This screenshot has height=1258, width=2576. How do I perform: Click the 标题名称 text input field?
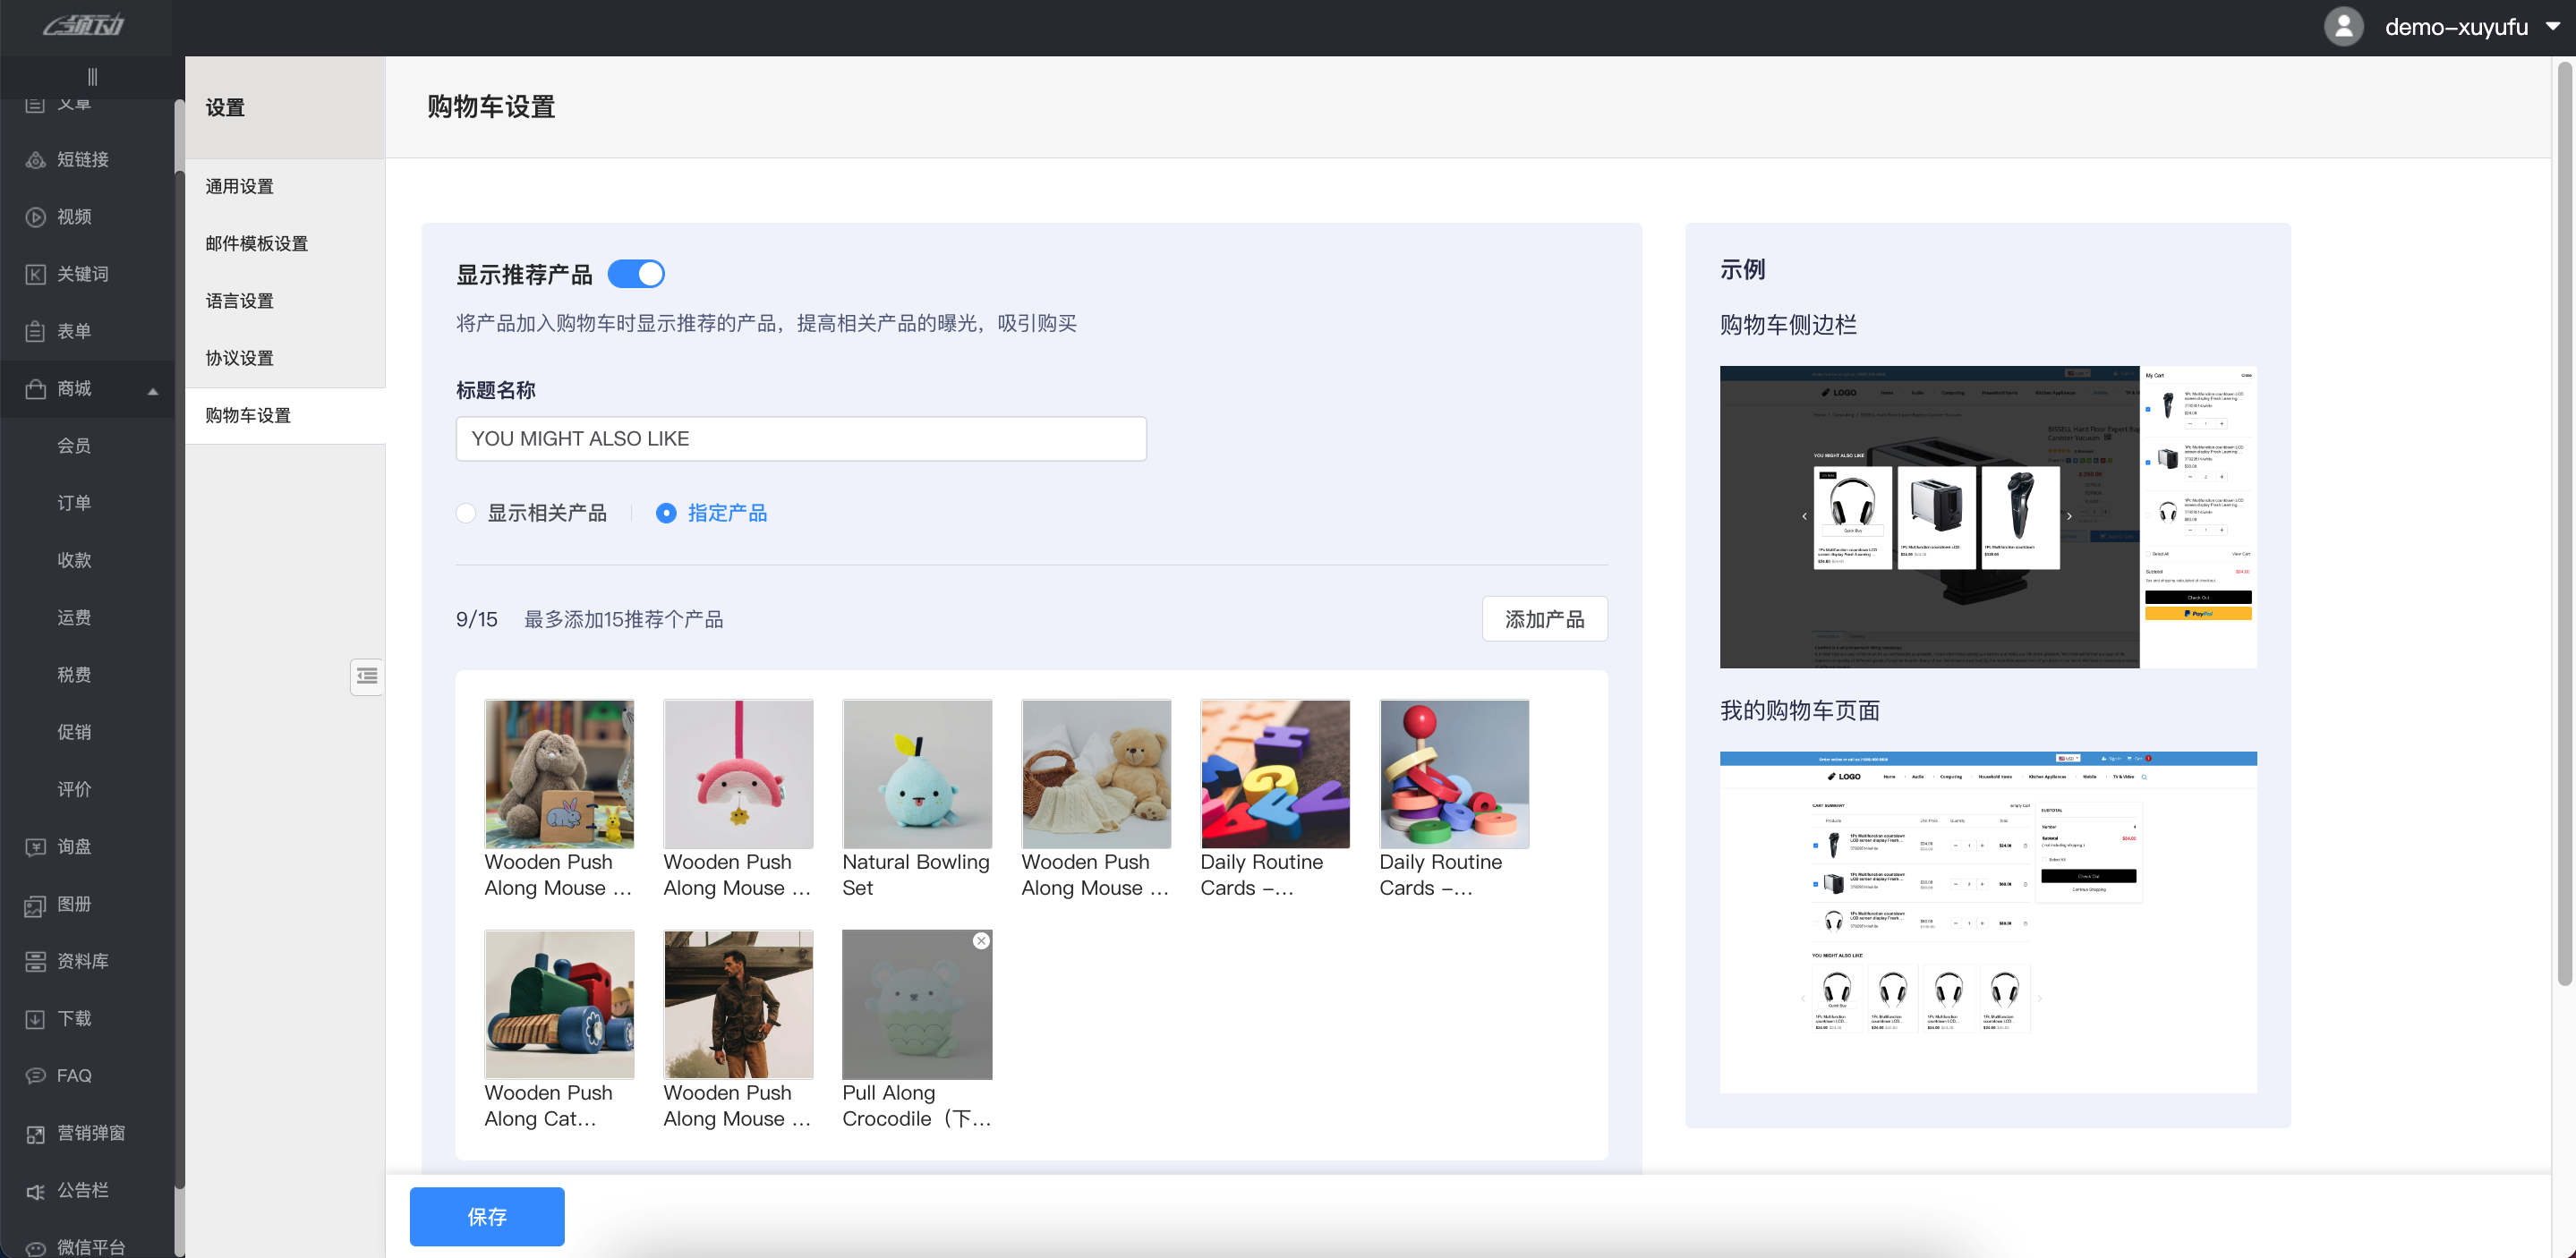pos(800,439)
